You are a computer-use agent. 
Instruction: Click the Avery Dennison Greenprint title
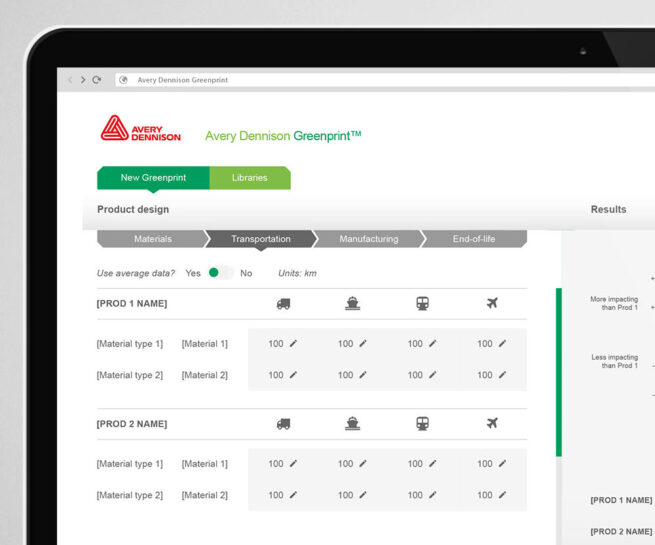283,136
